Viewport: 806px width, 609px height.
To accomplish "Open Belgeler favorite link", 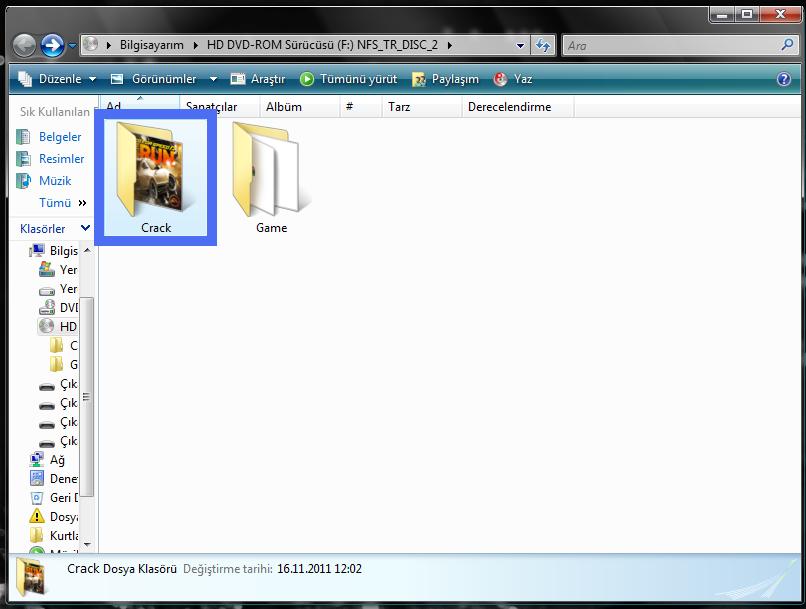I will [x=49, y=137].
